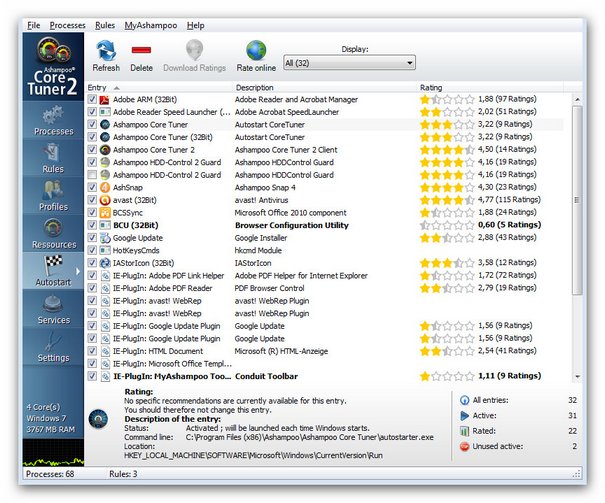Enable the unchecked Ashampoo HDD-Control 2 Guard entry
Viewport: 605px width, 503px height.
click(92, 175)
